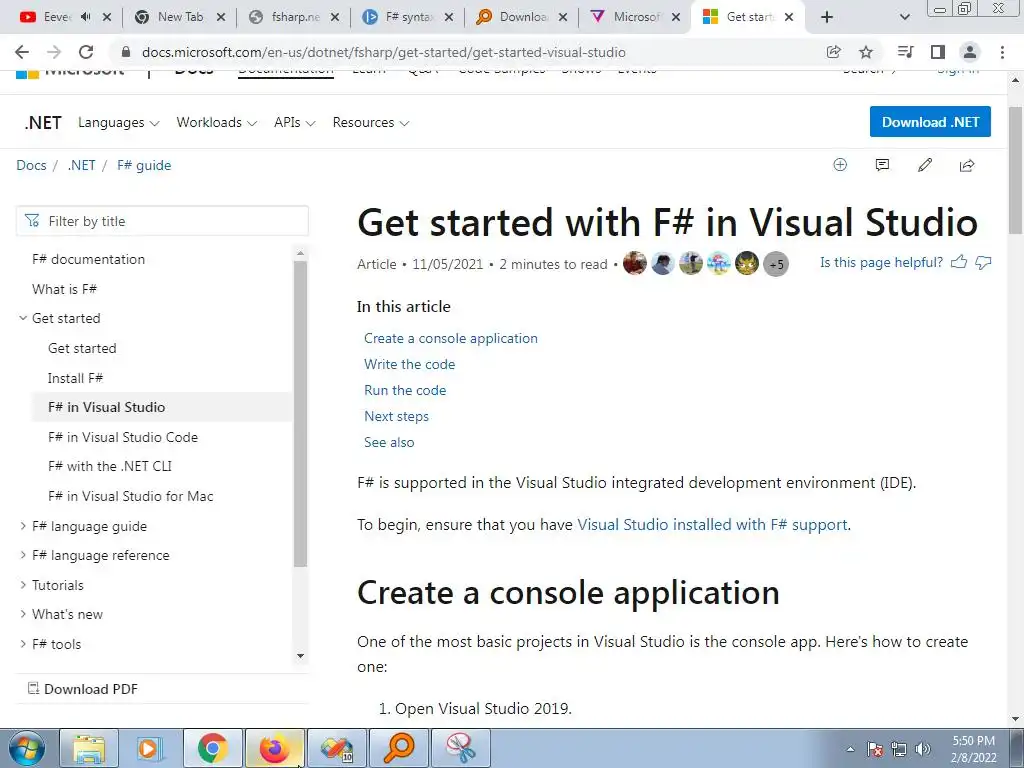Mute the YouTube tab audio icon

[86, 17]
